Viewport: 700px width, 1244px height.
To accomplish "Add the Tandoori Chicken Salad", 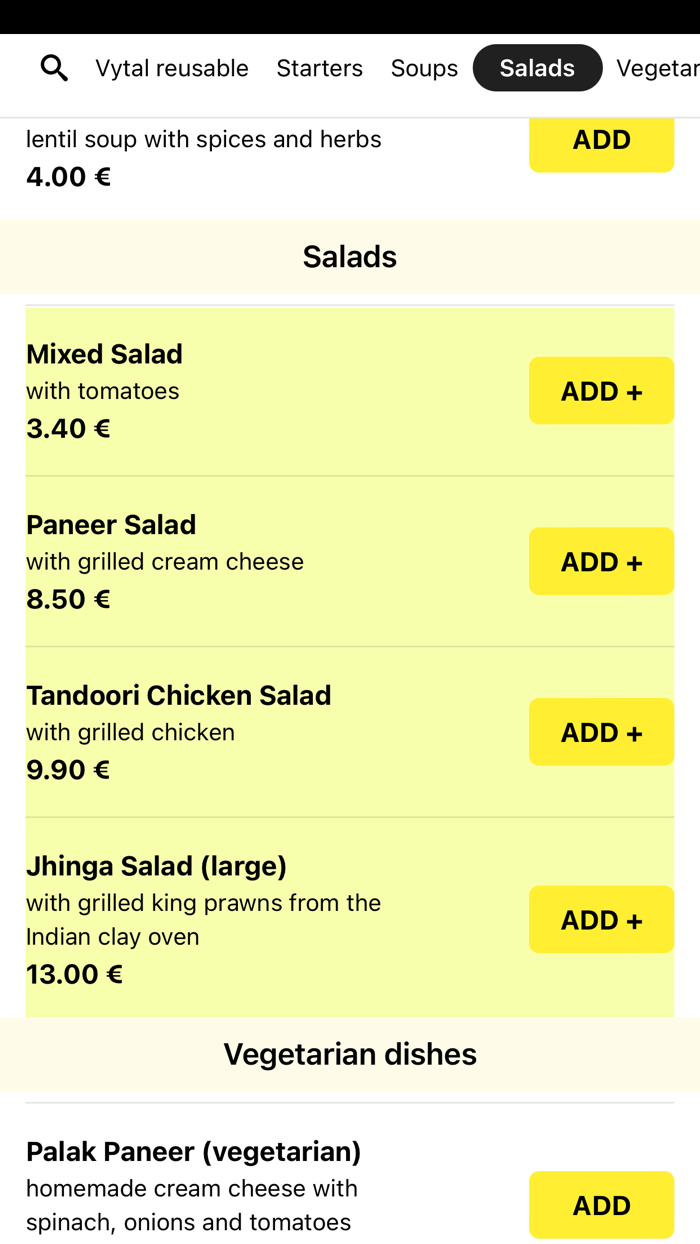I will coord(601,732).
